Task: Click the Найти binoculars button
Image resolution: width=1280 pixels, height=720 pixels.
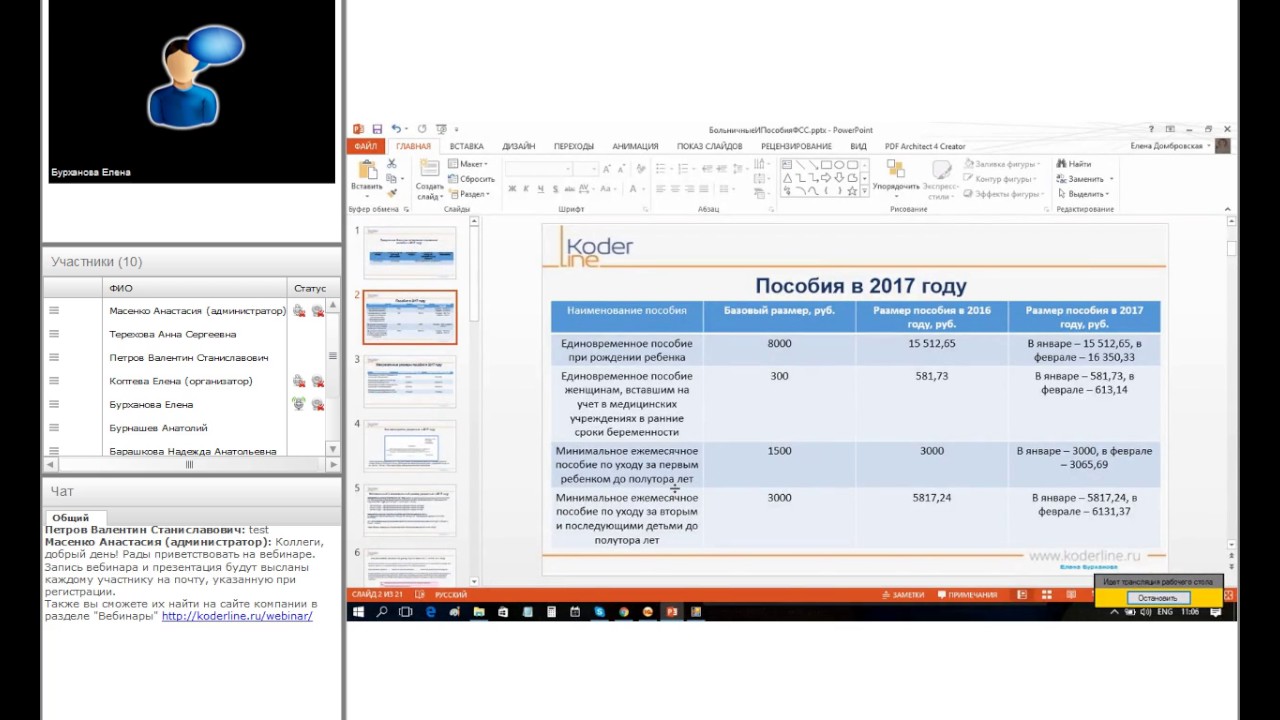Action: [x=1073, y=164]
